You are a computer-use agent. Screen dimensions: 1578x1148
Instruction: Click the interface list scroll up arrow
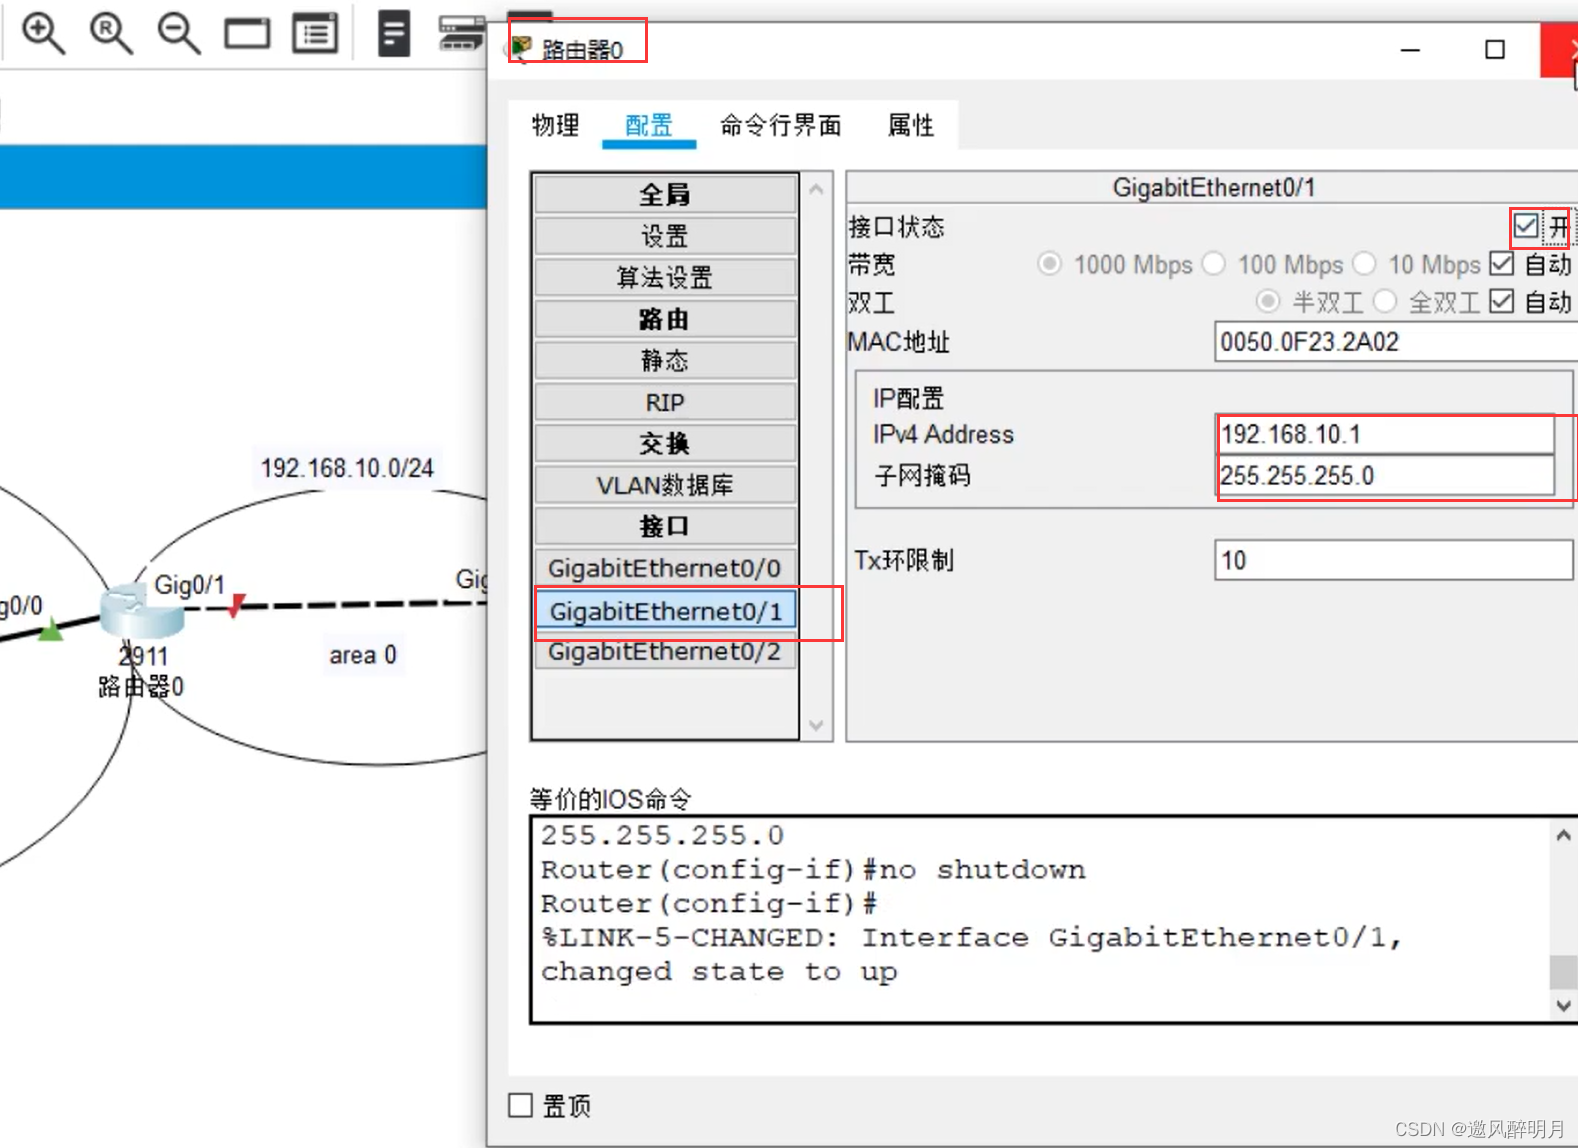(x=816, y=189)
